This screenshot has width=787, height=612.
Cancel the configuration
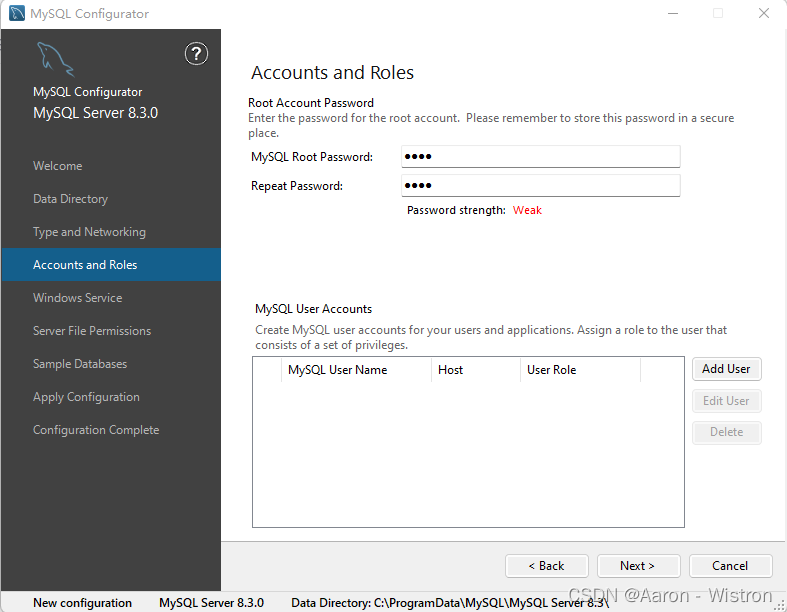tap(730, 566)
